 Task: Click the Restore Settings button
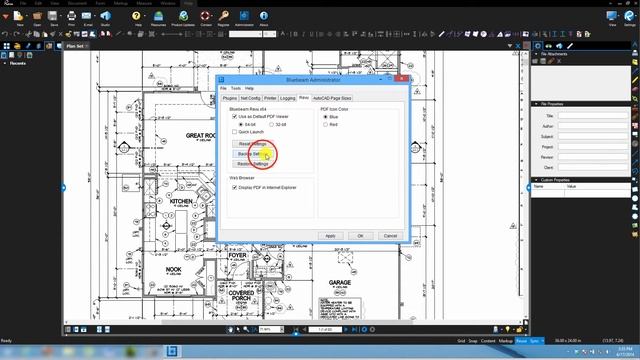[x=253, y=164]
